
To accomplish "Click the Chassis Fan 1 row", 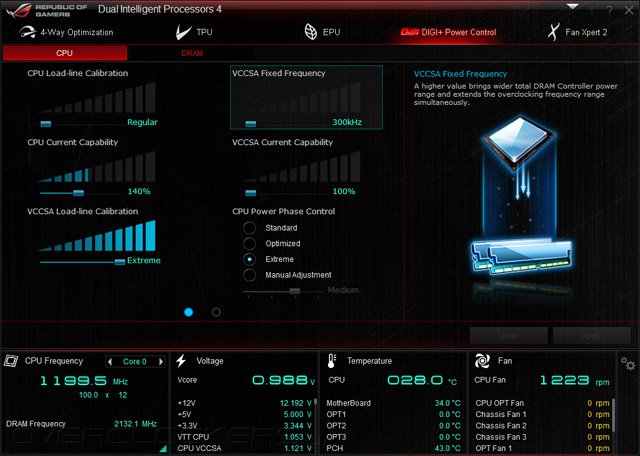I will (x=542, y=414).
